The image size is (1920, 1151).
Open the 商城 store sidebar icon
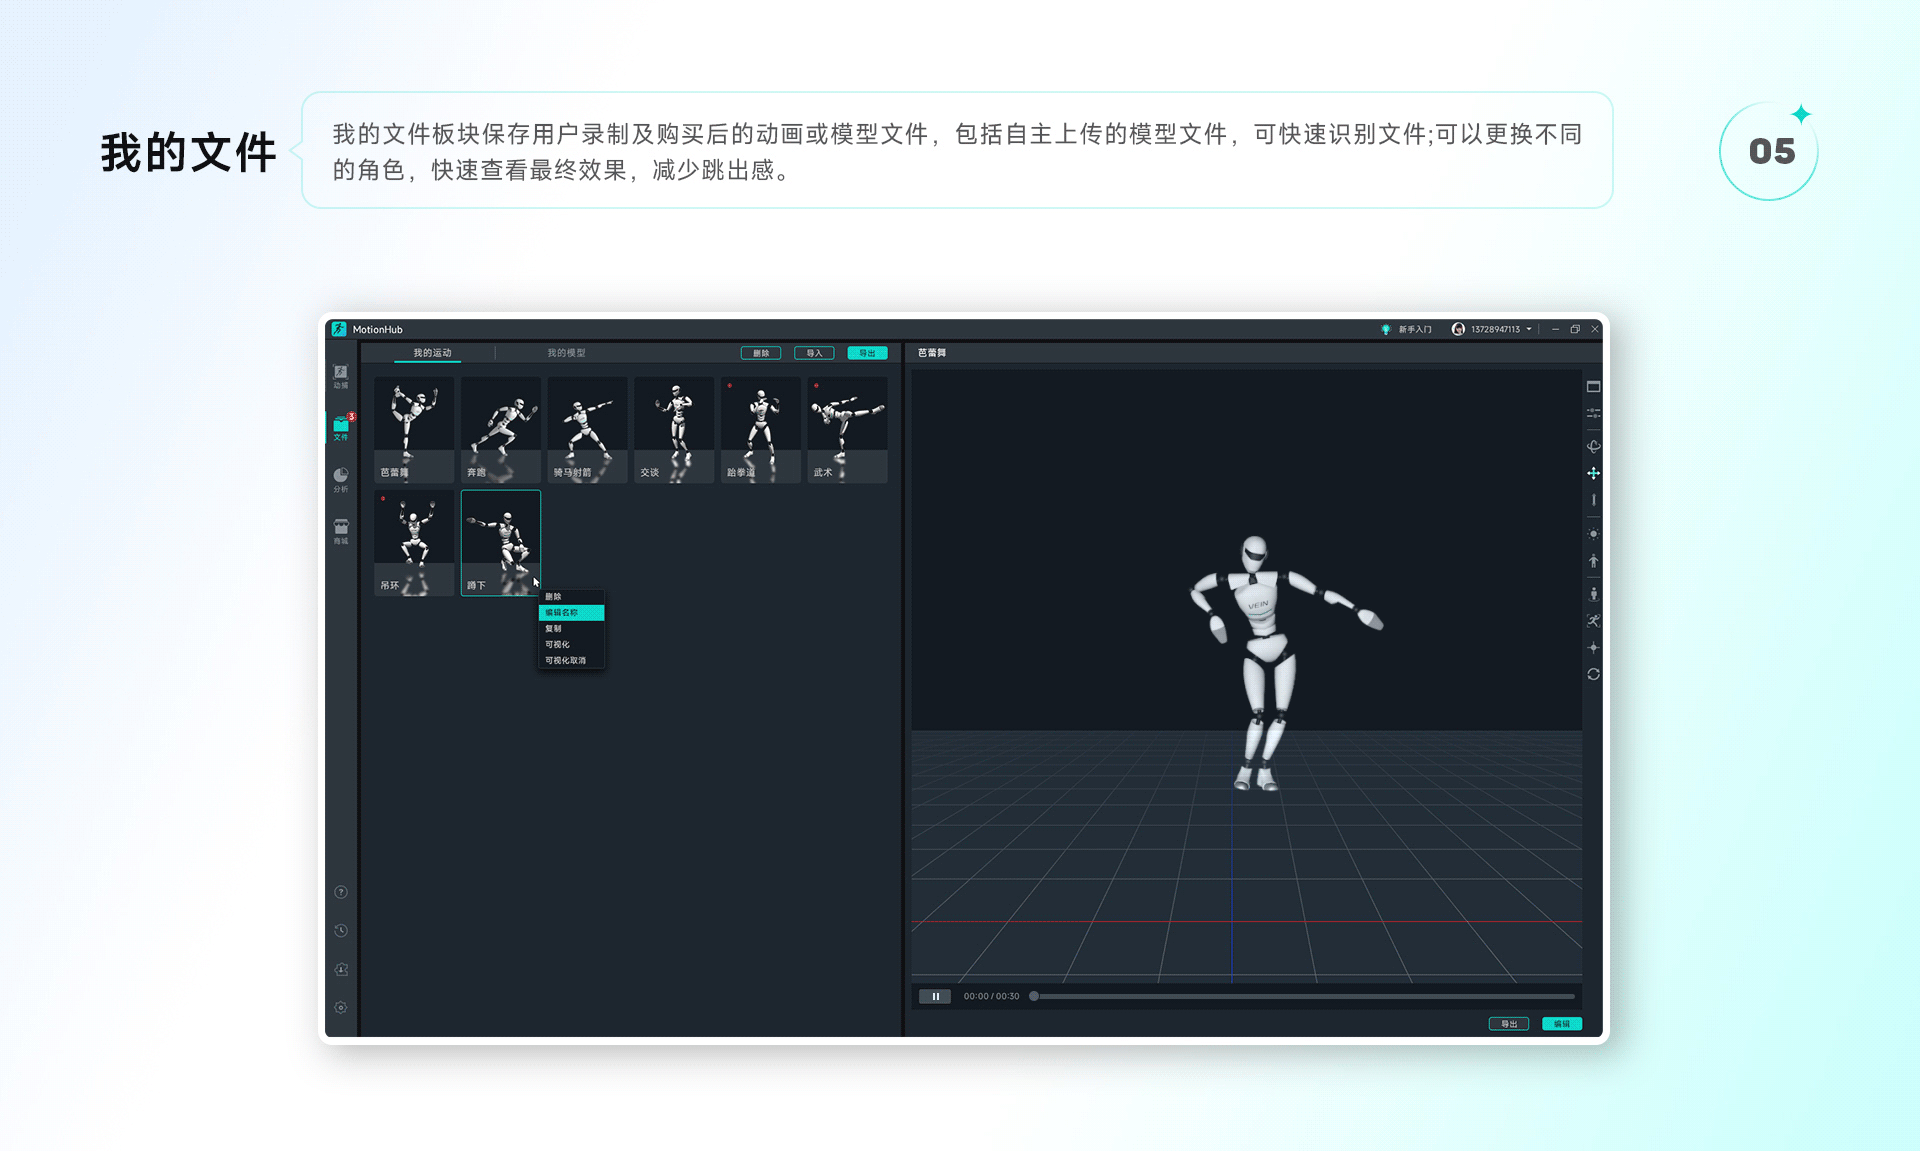[x=341, y=530]
